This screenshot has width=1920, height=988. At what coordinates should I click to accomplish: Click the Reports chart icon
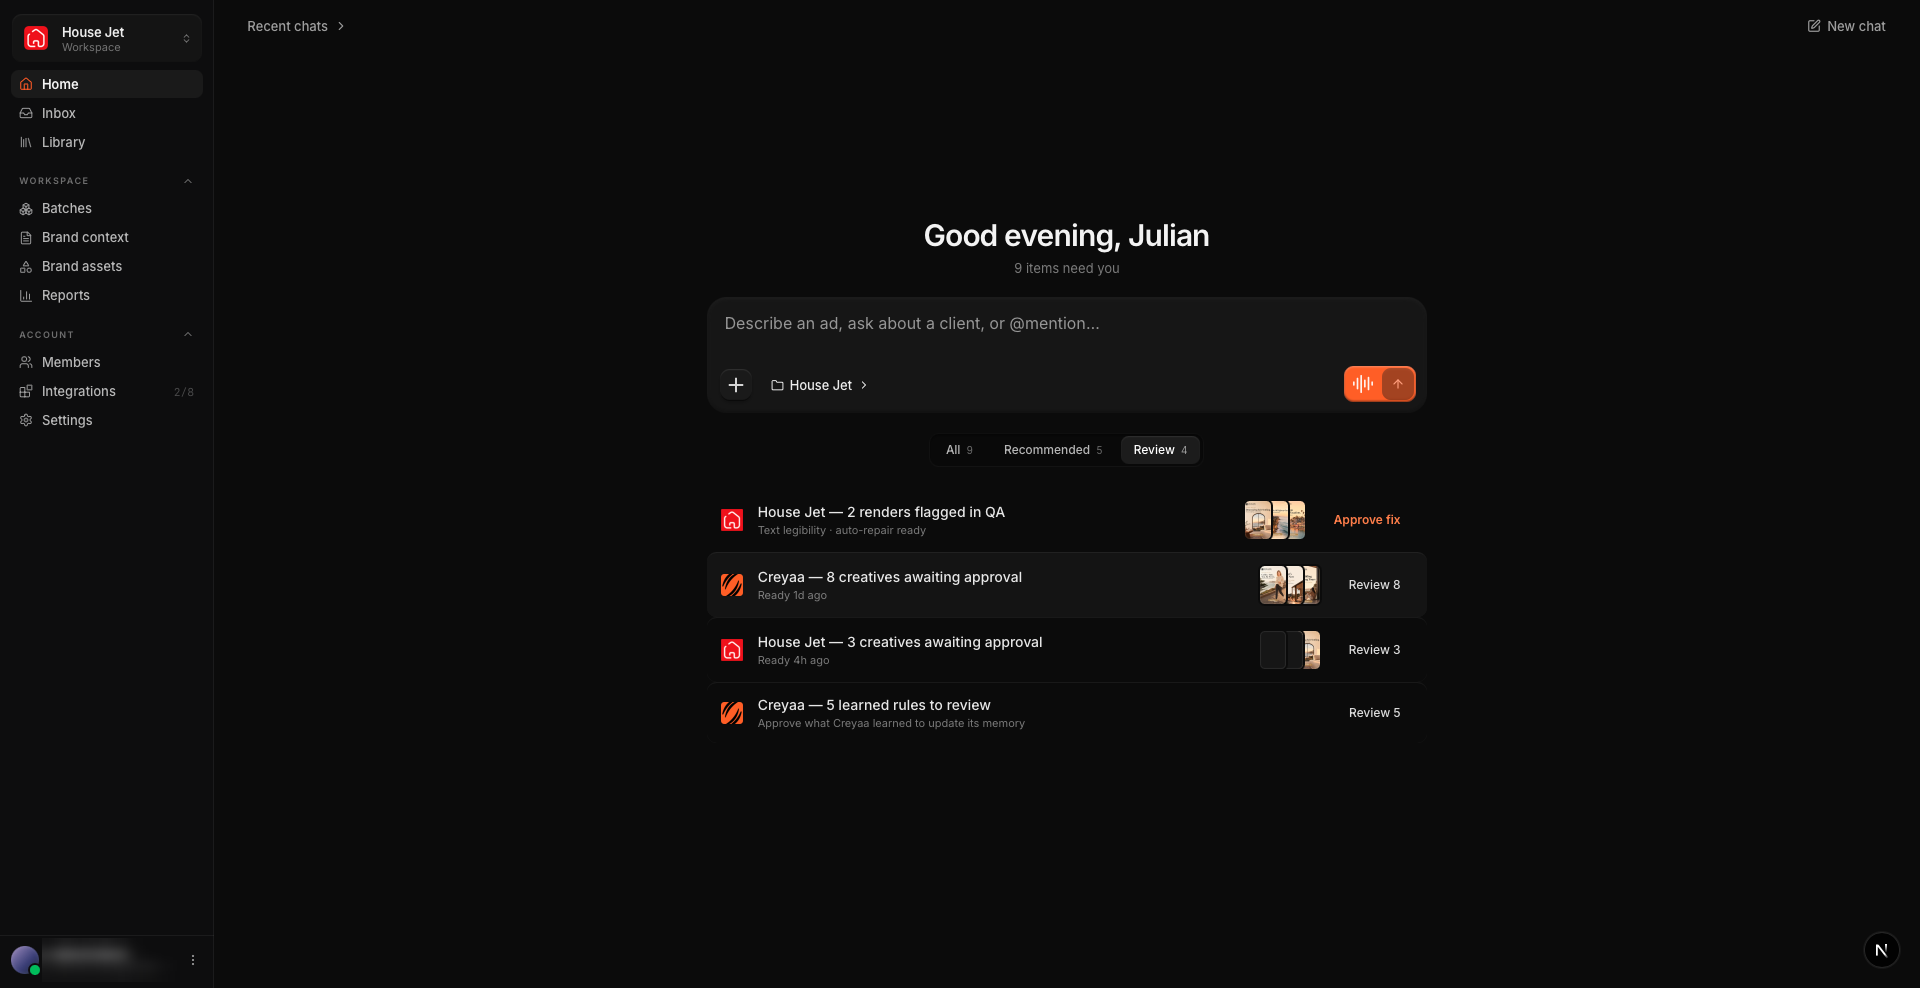tap(26, 295)
